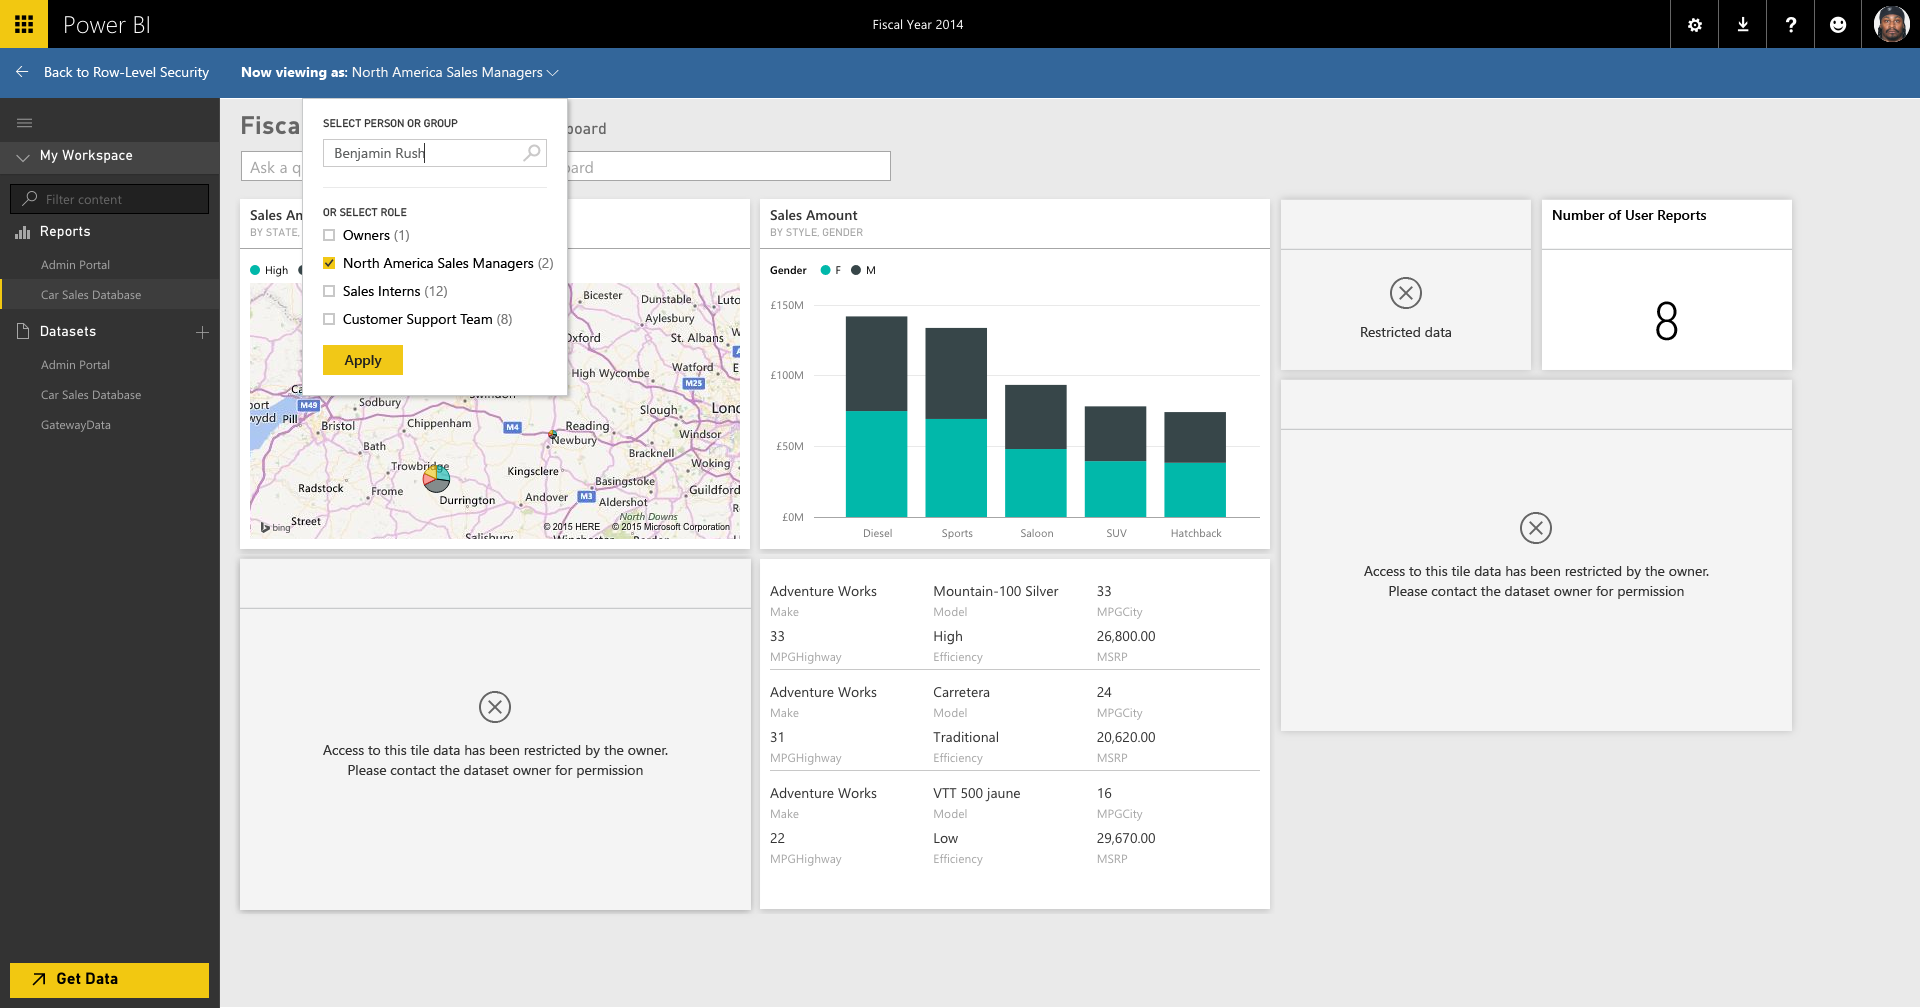The height and width of the screenshot is (1008, 1920).
Task: Click the Hatchback bar in the chart
Action: coord(1195,464)
